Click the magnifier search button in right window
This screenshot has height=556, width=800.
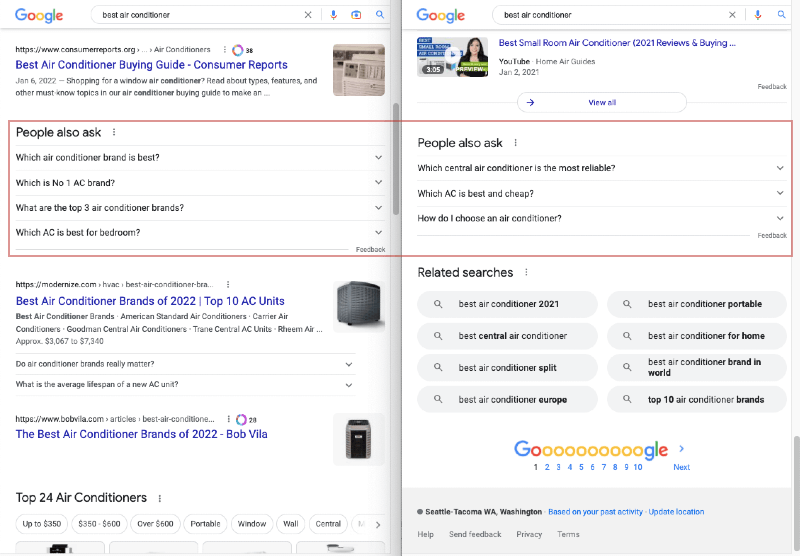pyautogui.click(x=781, y=15)
